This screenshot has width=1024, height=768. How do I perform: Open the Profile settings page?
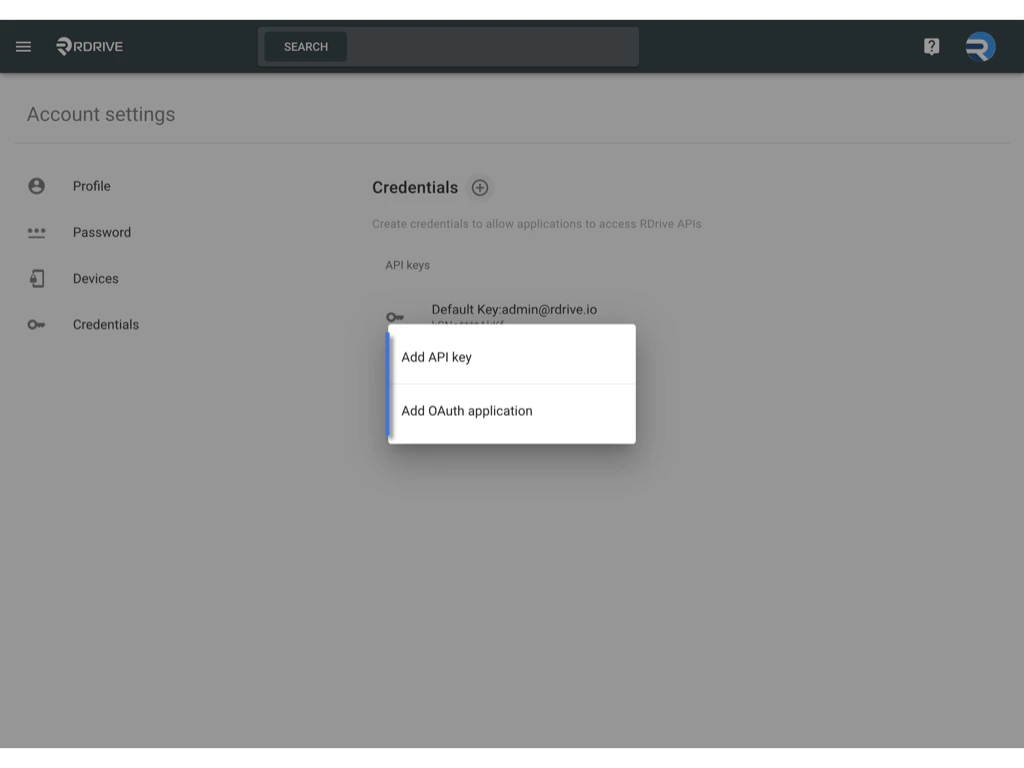92,185
